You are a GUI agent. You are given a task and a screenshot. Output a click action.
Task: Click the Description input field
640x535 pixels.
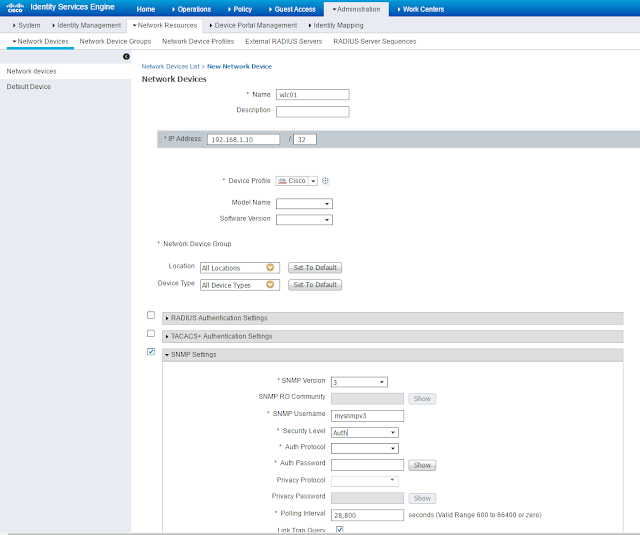(x=313, y=111)
